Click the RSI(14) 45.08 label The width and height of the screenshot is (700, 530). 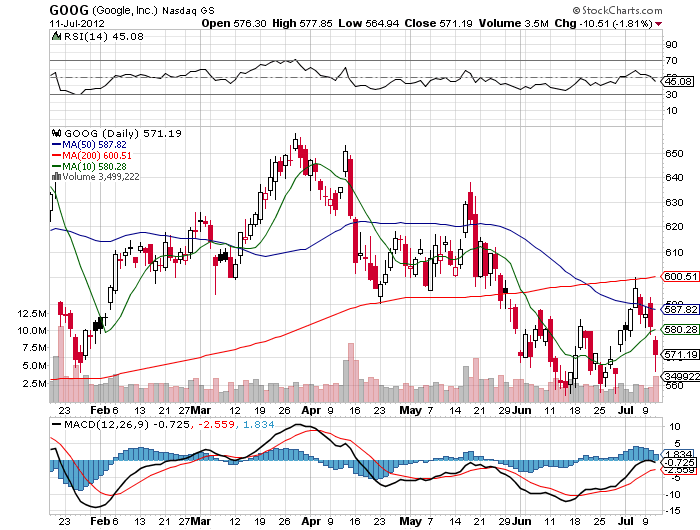click(104, 37)
